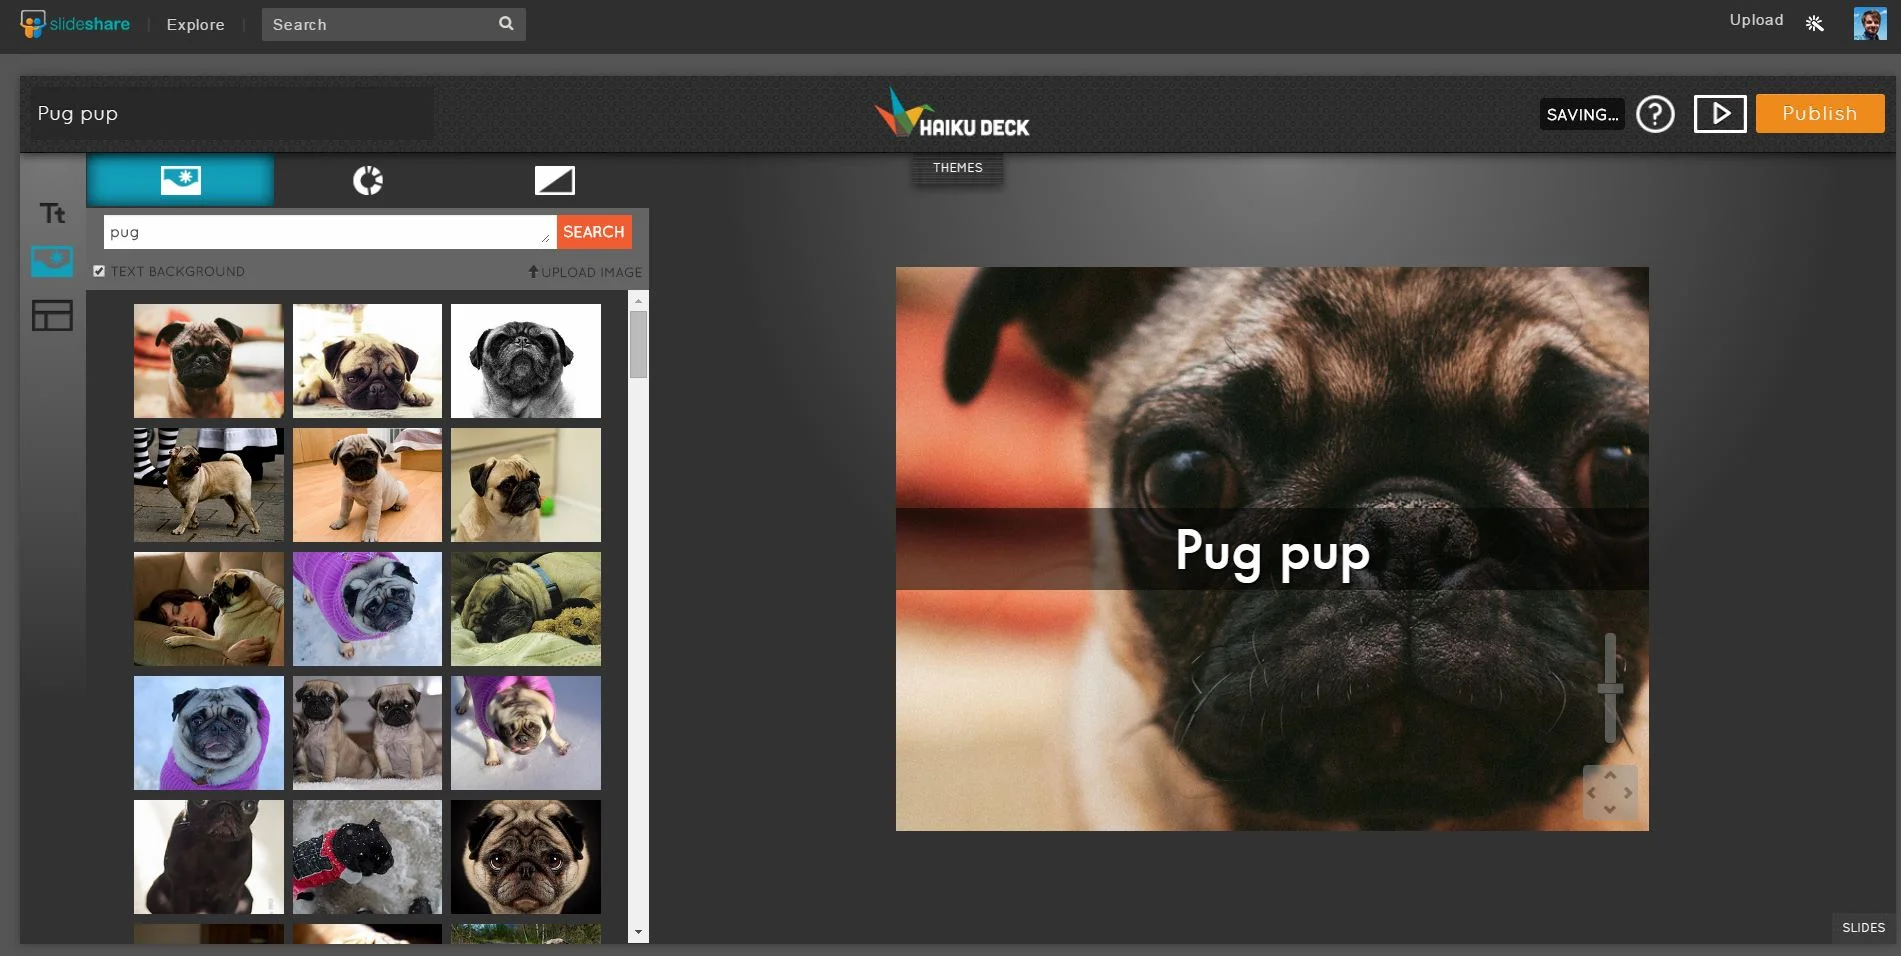Select the black pug in red sweater thumbnail
Viewport: 1901px width, 956px height.
point(367,857)
